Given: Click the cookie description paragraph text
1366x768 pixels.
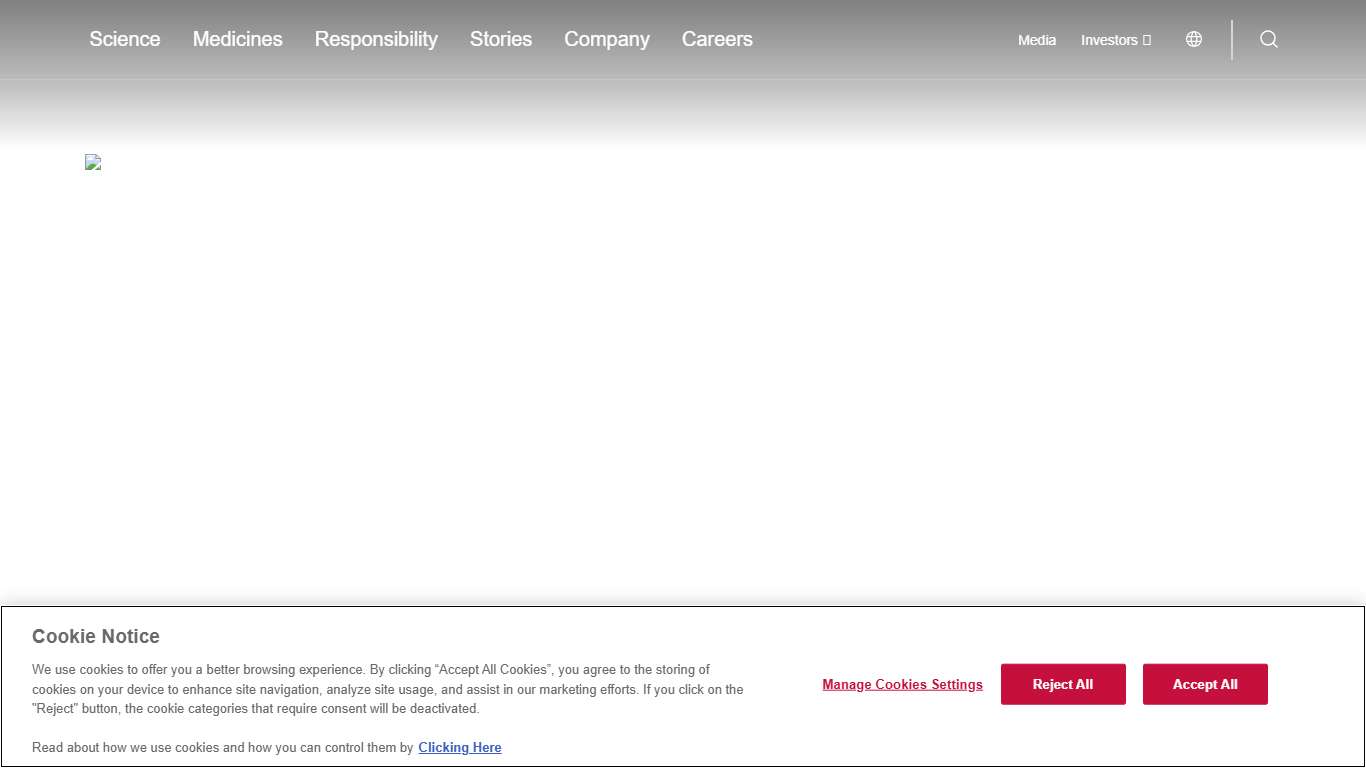Looking at the screenshot, I should click(x=388, y=689).
